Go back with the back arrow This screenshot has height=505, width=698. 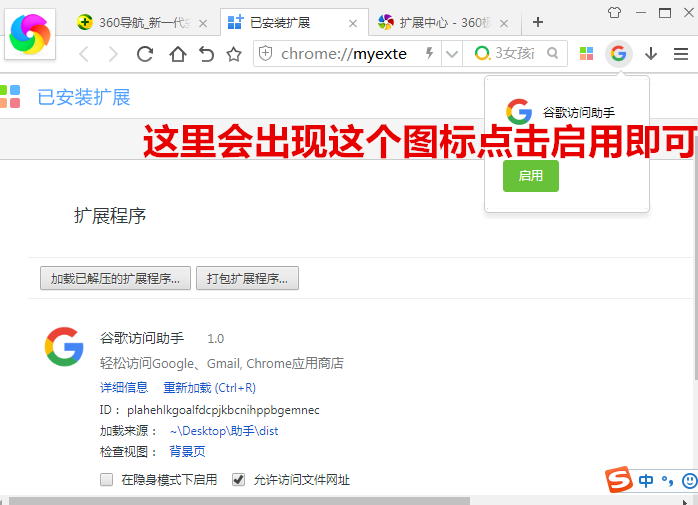(x=84, y=54)
